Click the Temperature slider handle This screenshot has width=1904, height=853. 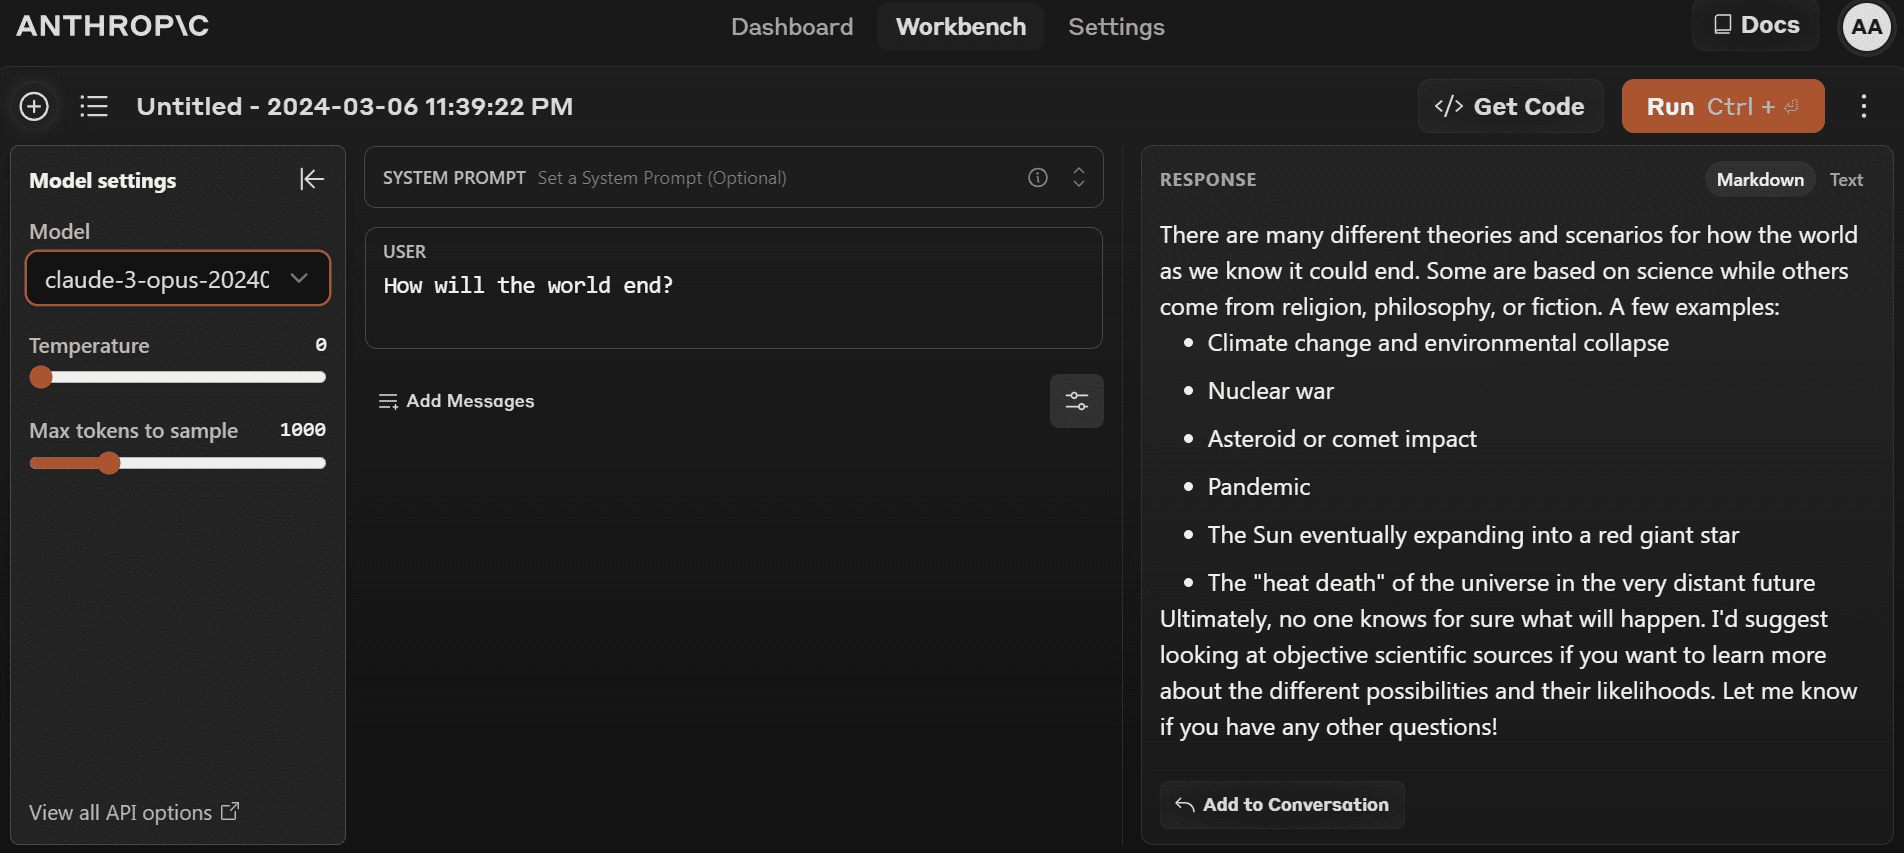(41, 377)
